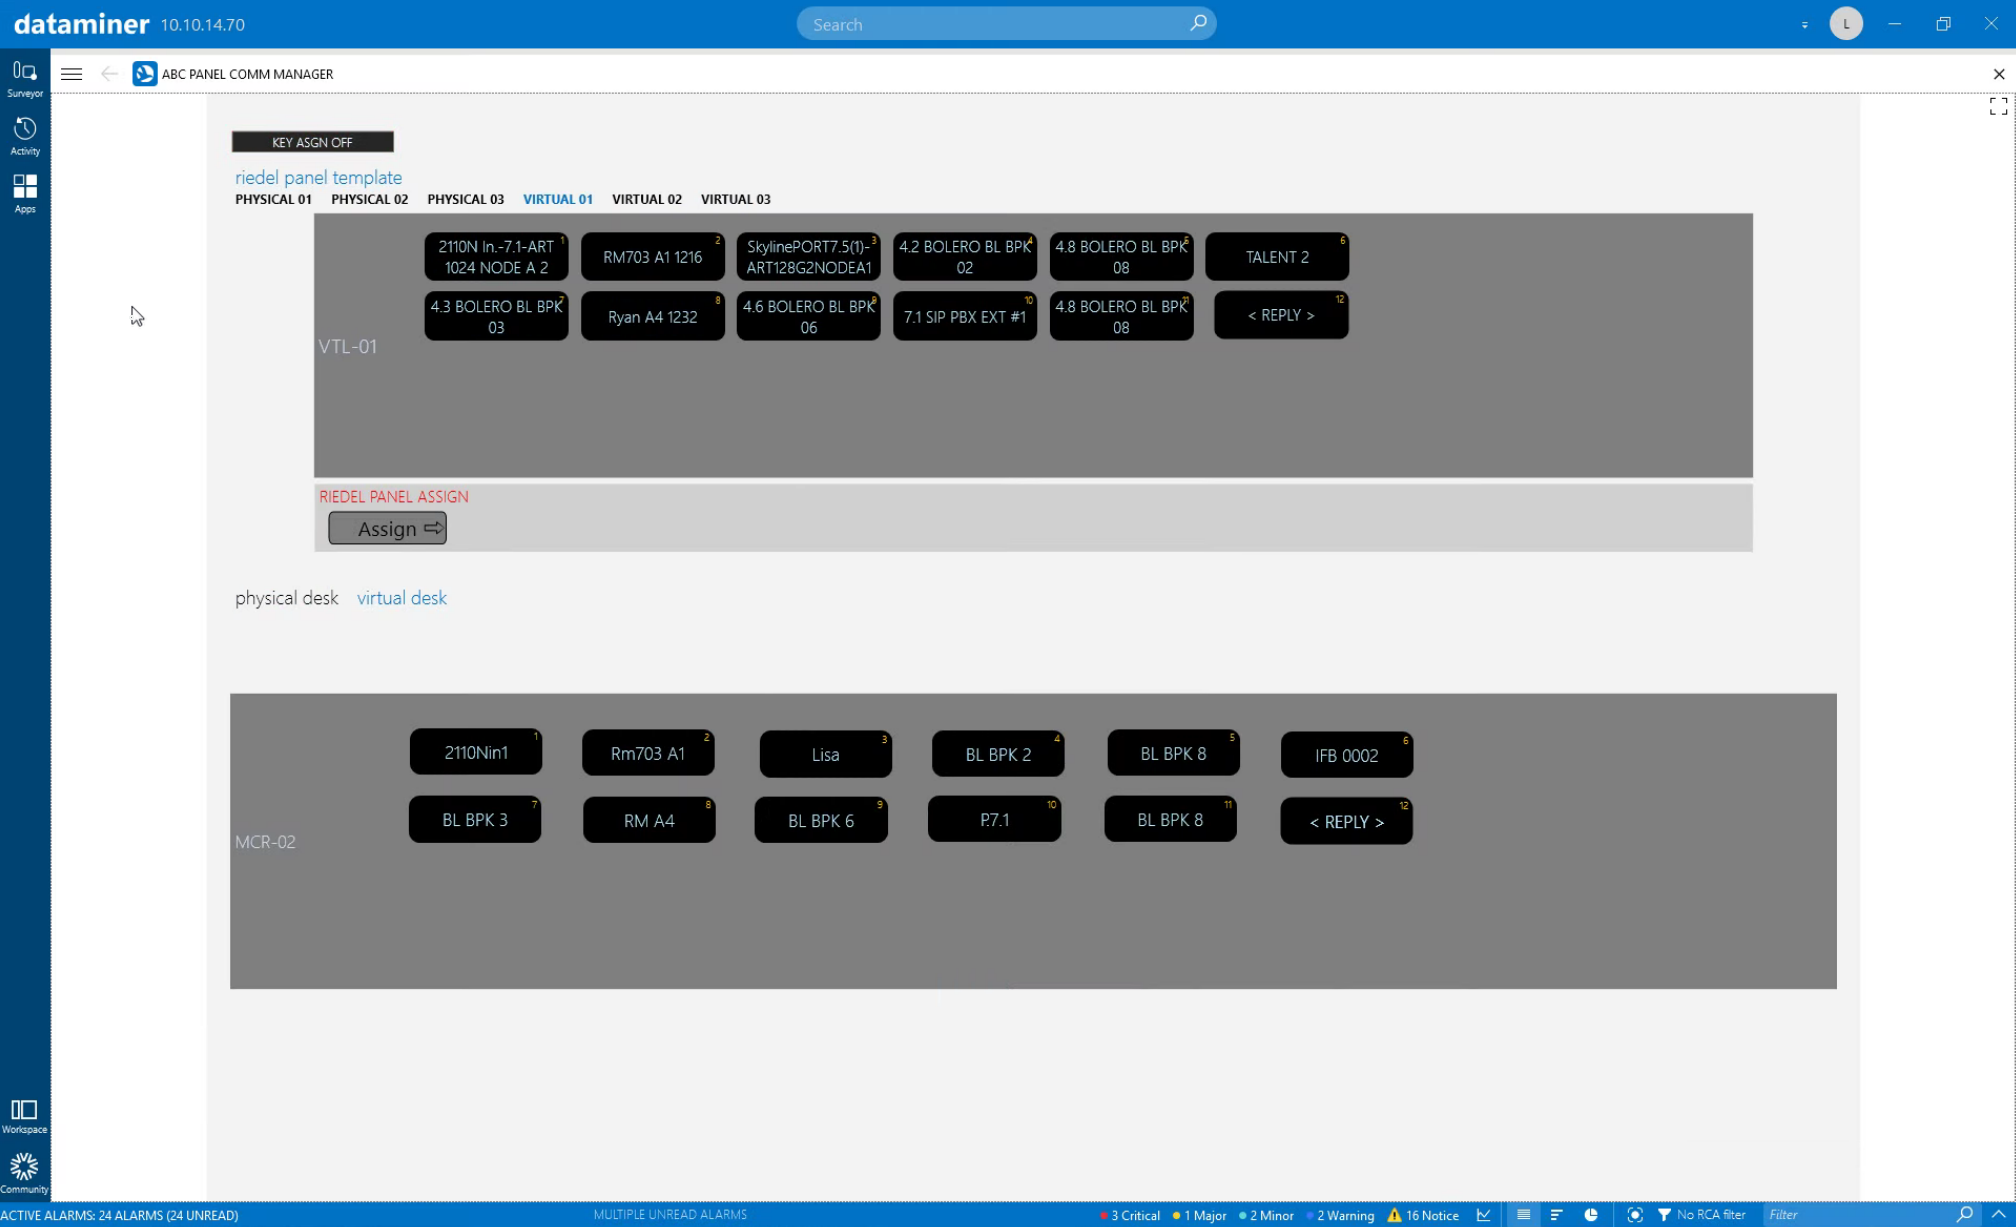Click the alarm Filter input field
The height and width of the screenshot is (1227, 2016).
(x=1857, y=1215)
